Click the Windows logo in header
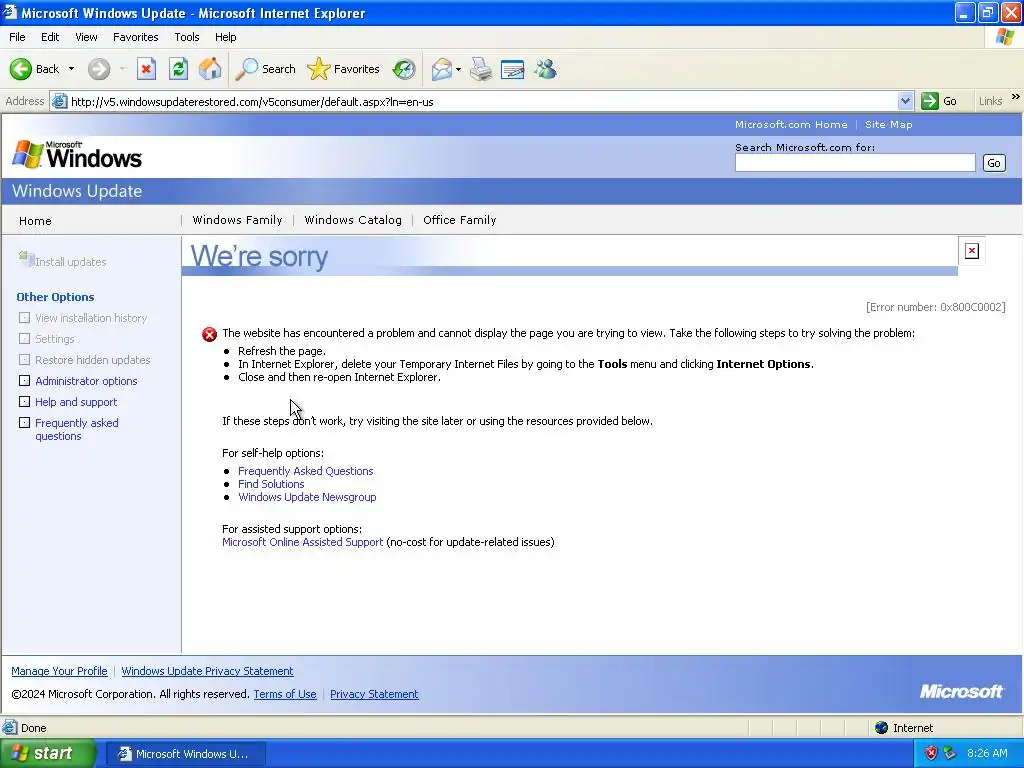Screen dimensions: 1024x768 click(x=76, y=155)
